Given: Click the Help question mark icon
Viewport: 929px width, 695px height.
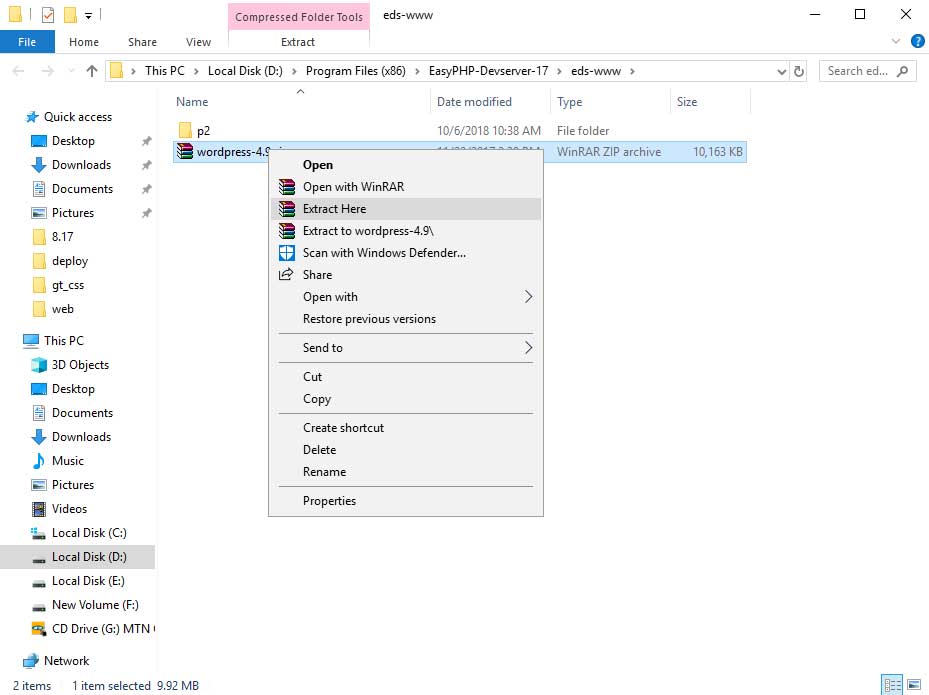Looking at the screenshot, I should [x=917, y=41].
